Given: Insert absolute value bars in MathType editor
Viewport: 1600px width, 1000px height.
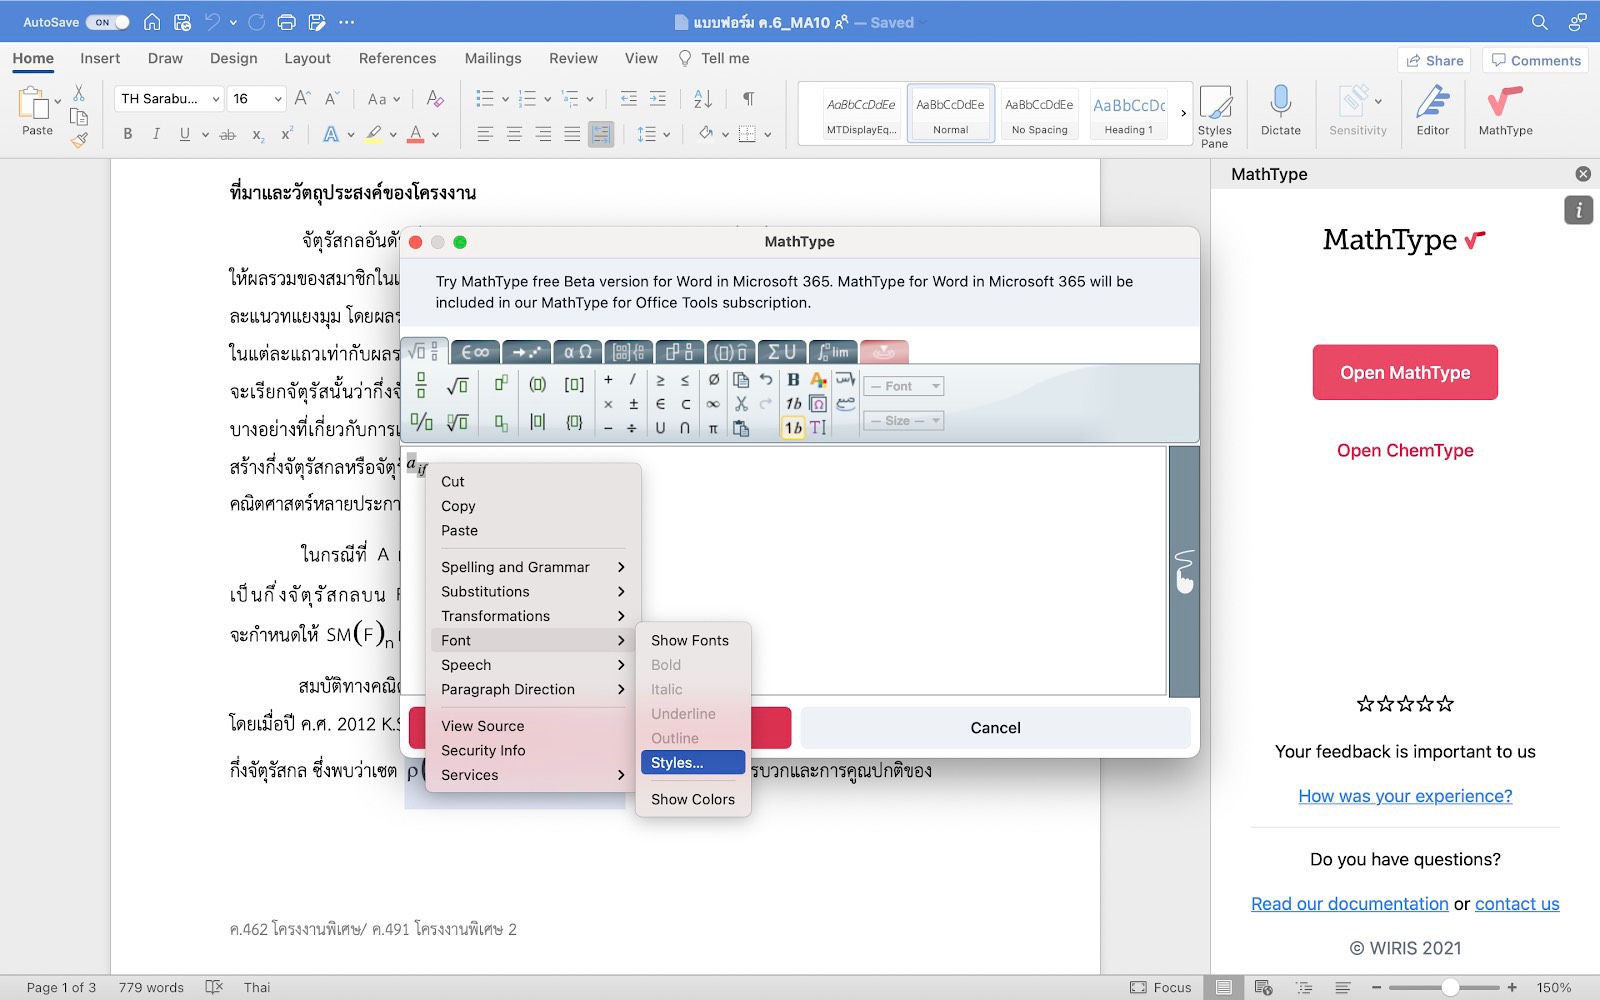Looking at the screenshot, I should point(538,422).
